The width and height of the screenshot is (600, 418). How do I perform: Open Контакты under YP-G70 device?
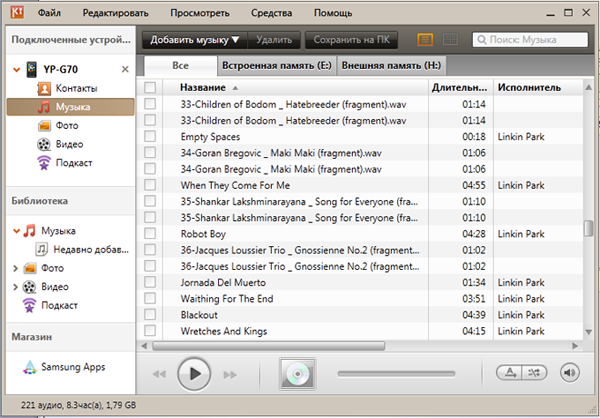[x=77, y=88]
